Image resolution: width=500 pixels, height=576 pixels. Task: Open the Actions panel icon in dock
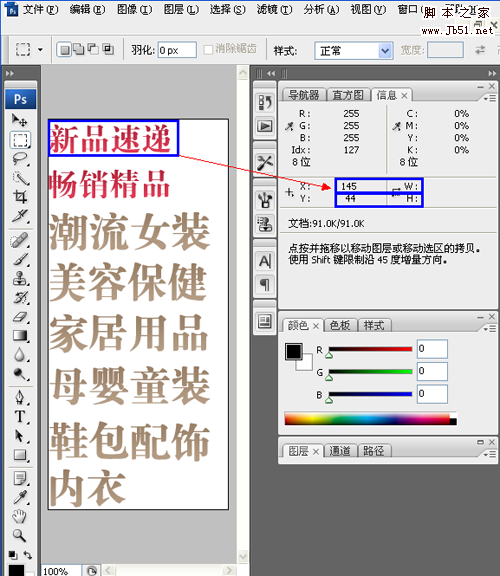click(x=265, y=126)
